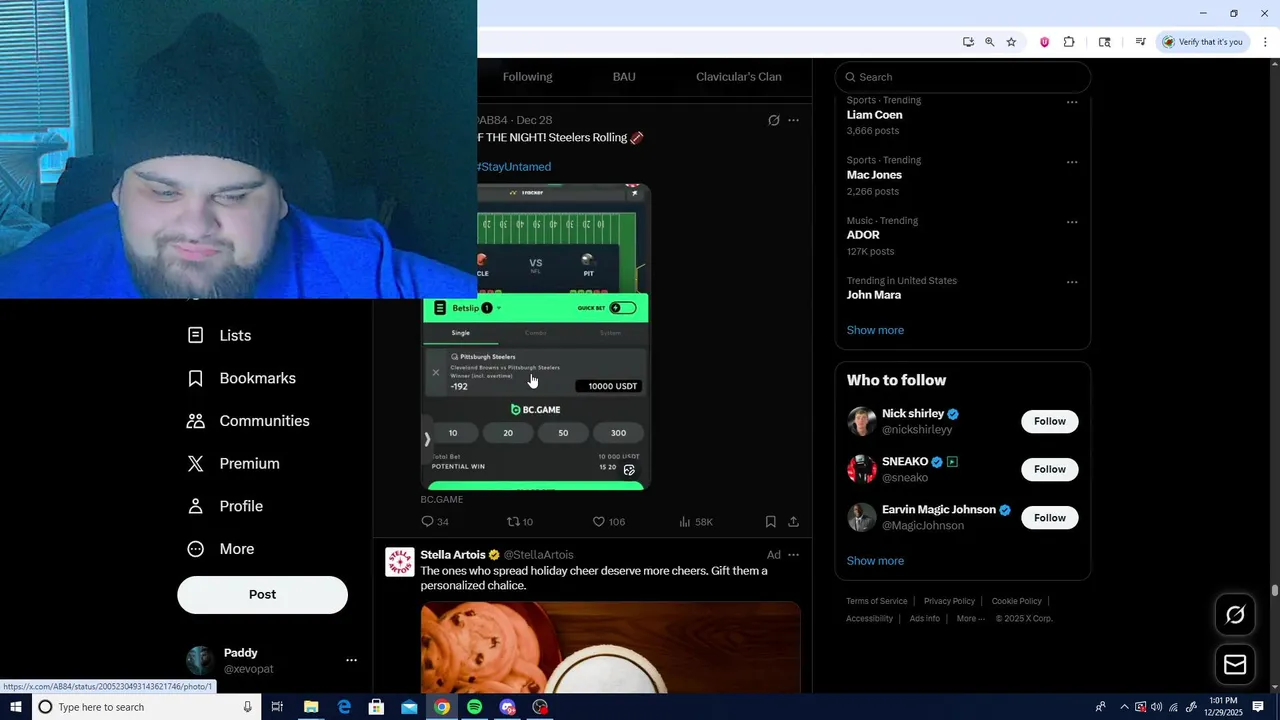
Task: Show hidden system tray icons chevron
Action: pos(1124,707)
